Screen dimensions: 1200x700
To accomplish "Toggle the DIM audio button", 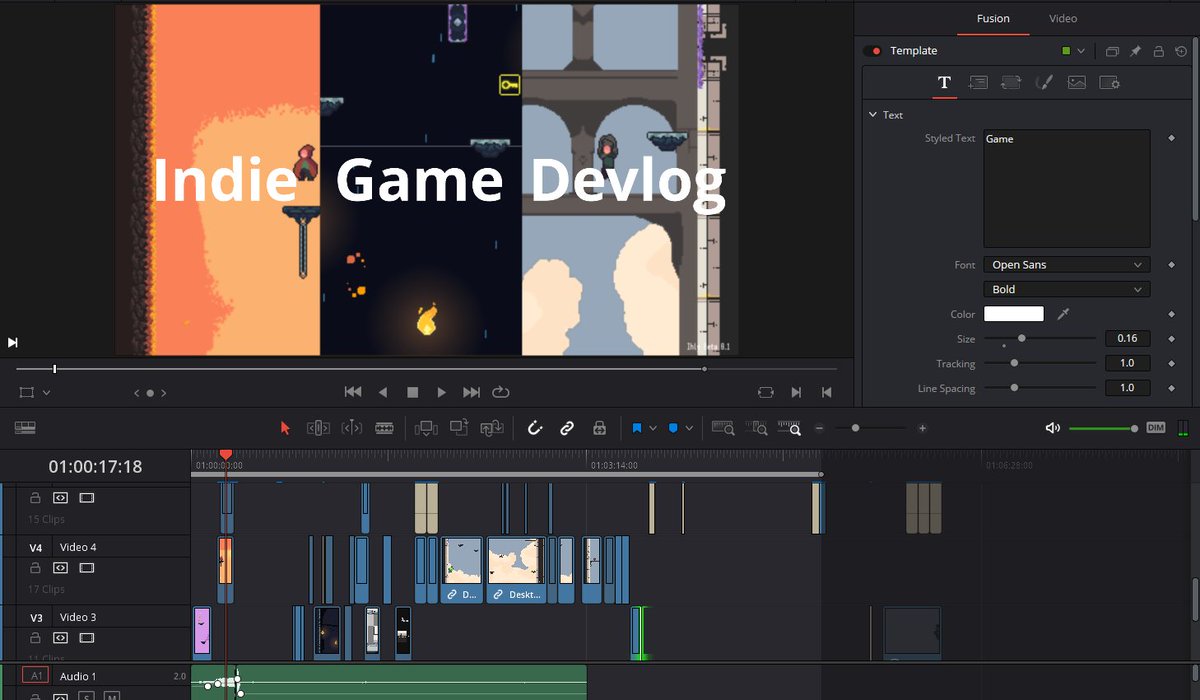I will tap(1156, 428).
